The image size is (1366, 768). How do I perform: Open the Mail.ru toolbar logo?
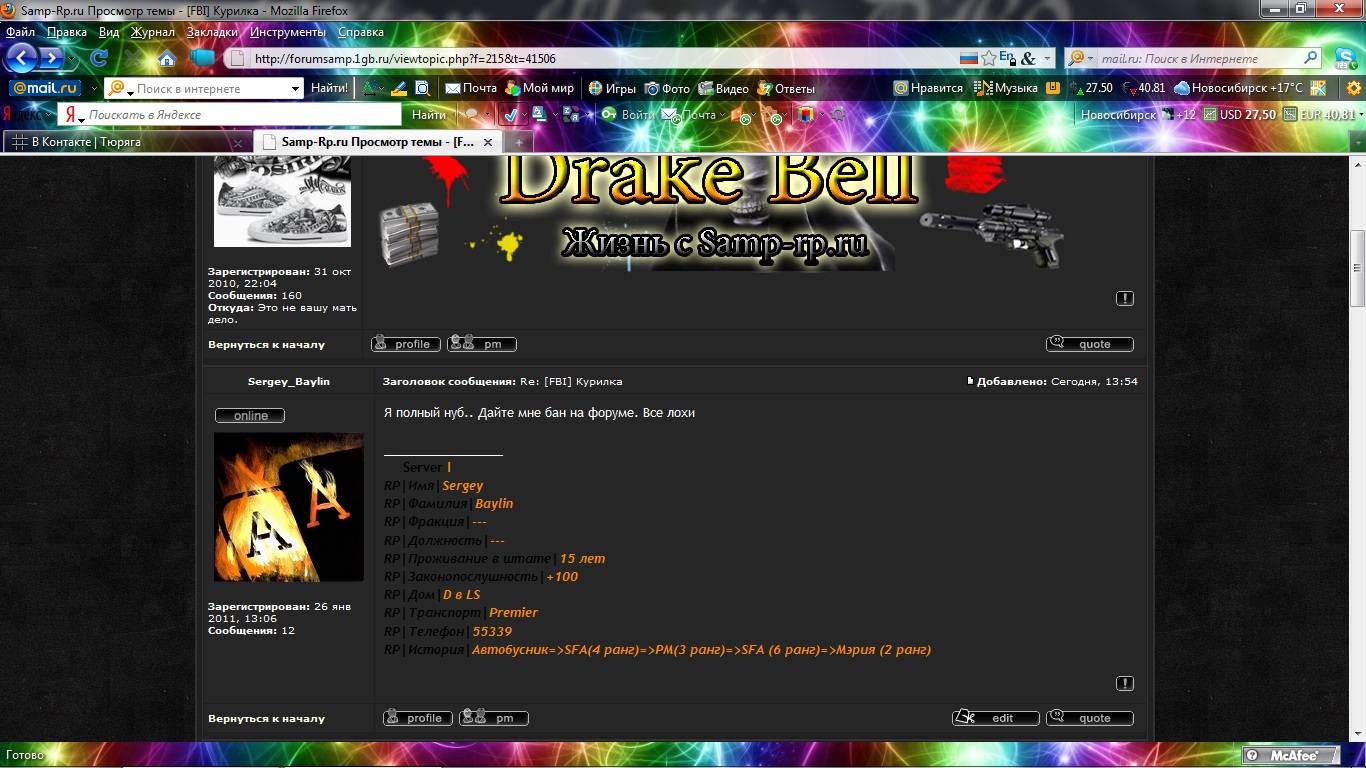(x=46, y=88)
